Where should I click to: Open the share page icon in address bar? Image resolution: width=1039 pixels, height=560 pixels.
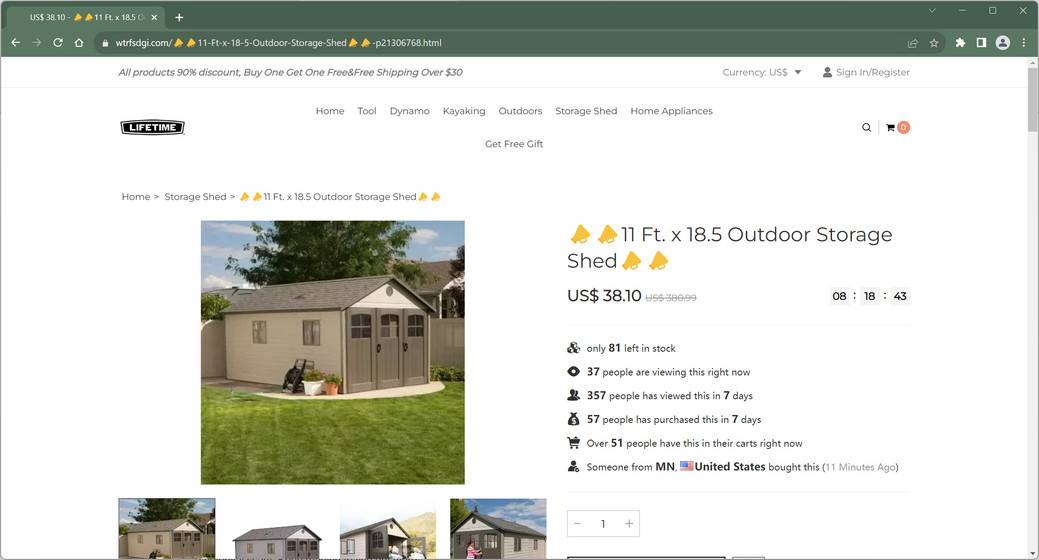(912, 43)
